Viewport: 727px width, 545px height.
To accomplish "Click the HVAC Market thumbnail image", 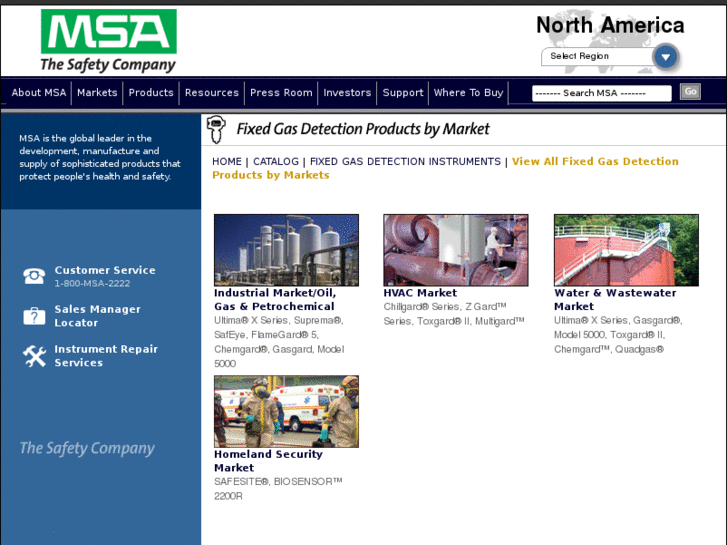I will [456, 250].
